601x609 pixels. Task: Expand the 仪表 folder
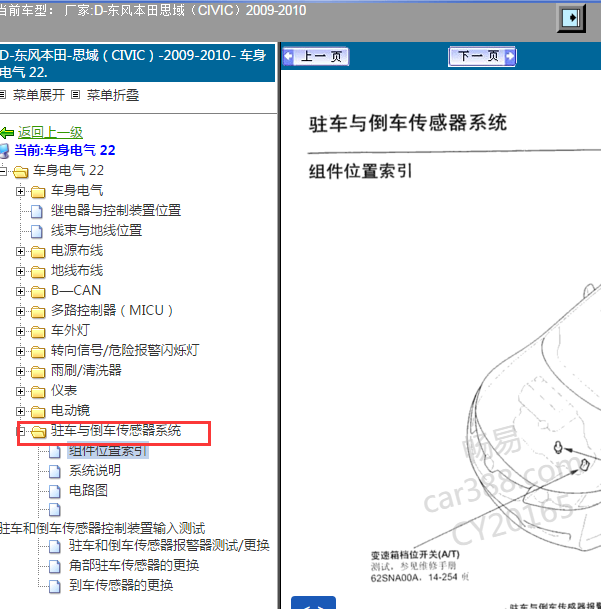pyautogui.click(x=20, y=391)
